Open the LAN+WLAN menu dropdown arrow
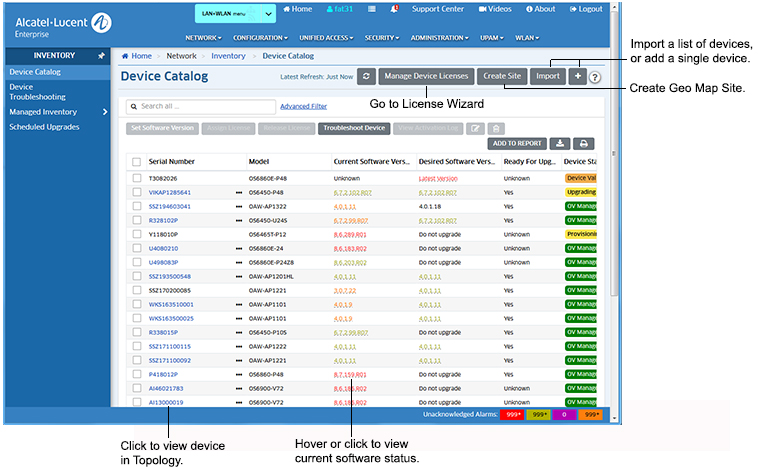The width and height of the screenshot is (758, 469). 268,14
